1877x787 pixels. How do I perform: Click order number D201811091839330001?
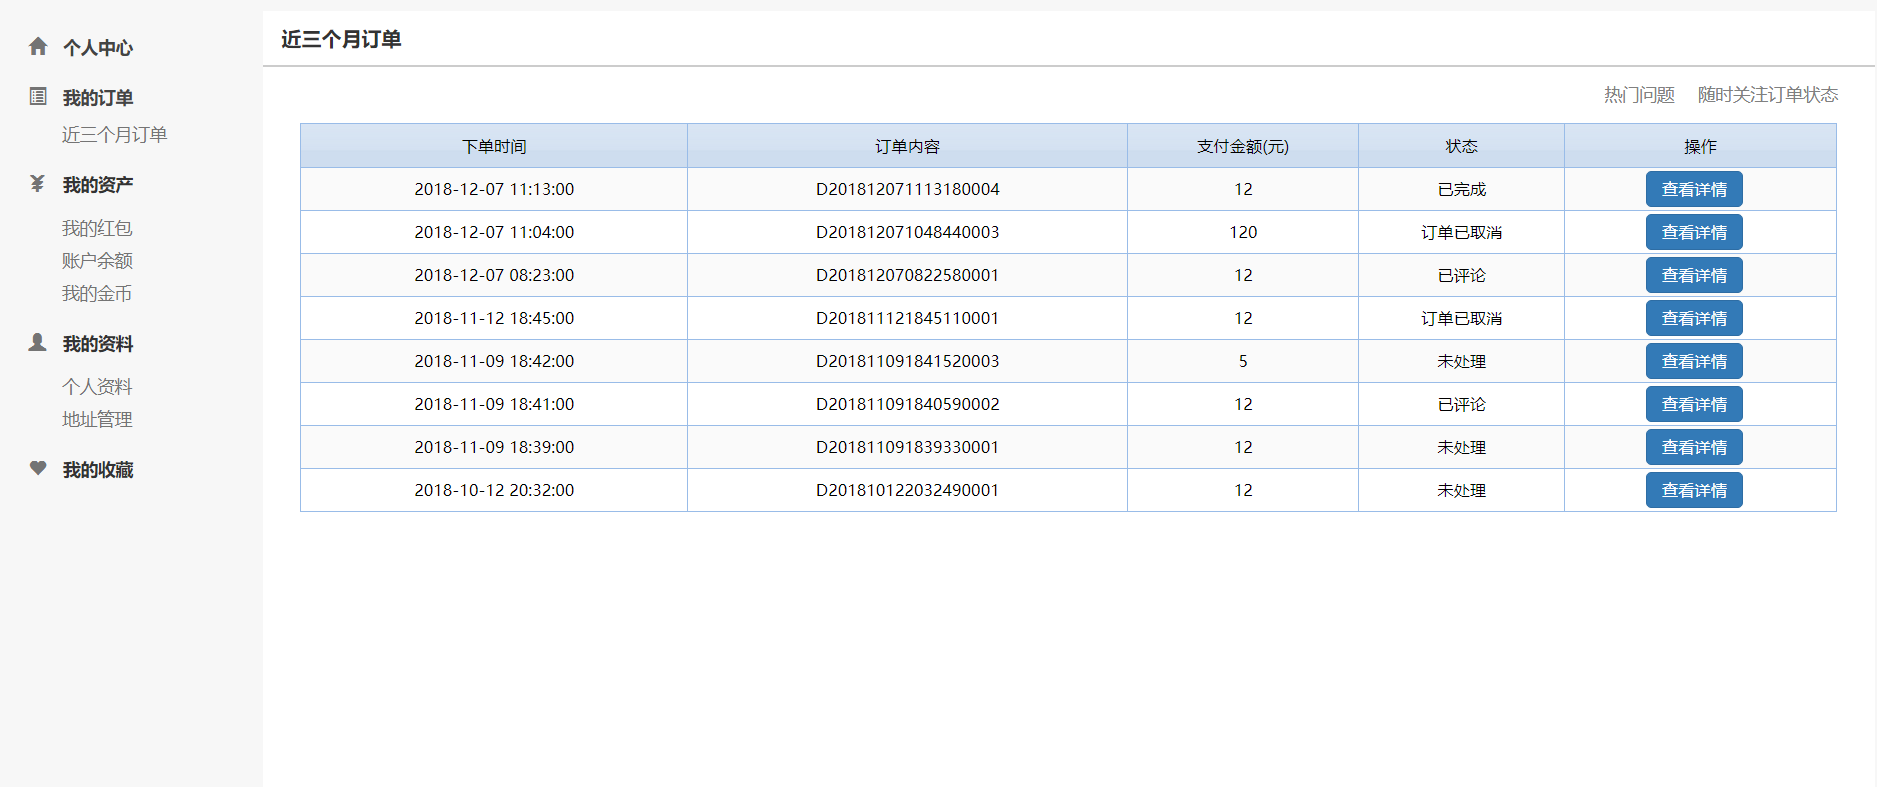(907, 447)
